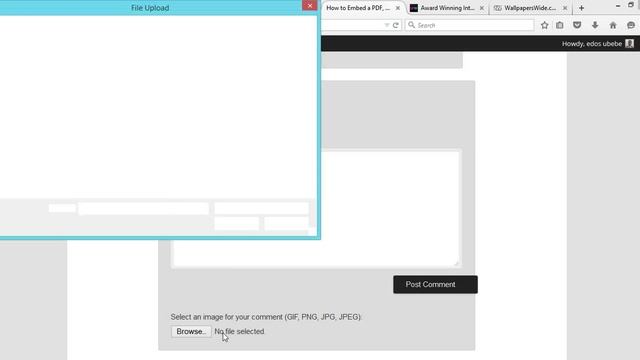This screenshot has width=640, height=360.
Task: Reload the current page
Action: pyautogui.click(x=396, y=25)
